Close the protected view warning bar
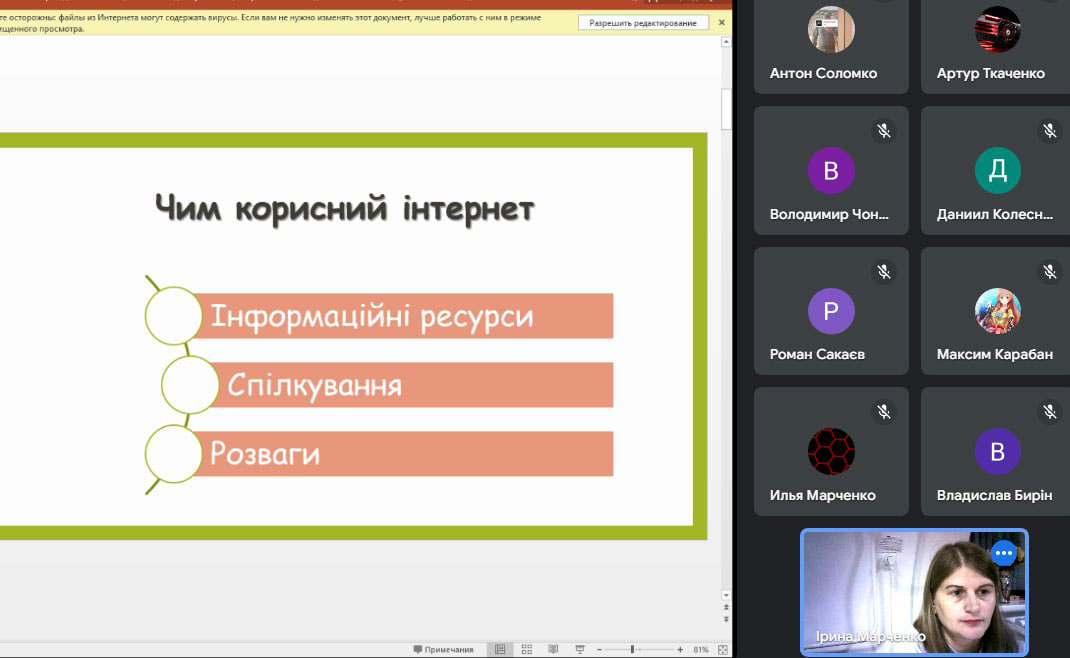This screenshot has width=1070, height=658. [721, 23]
